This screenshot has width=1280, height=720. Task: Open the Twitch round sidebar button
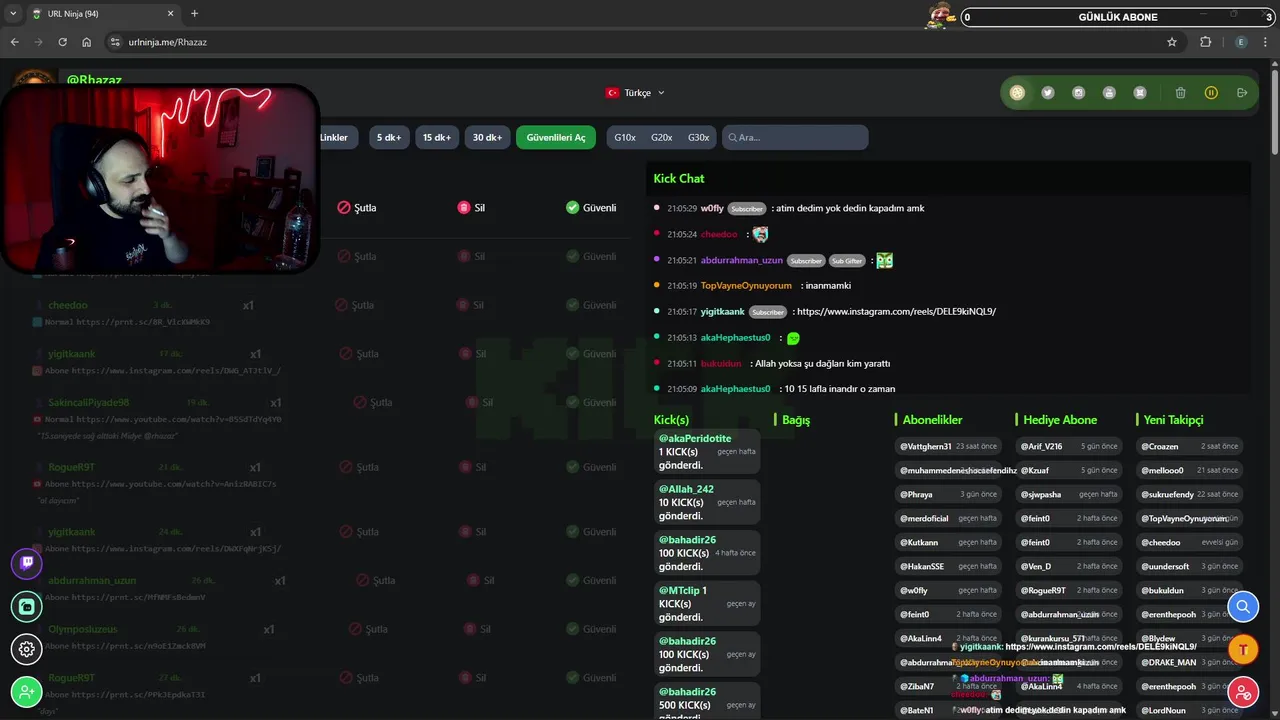27,563
